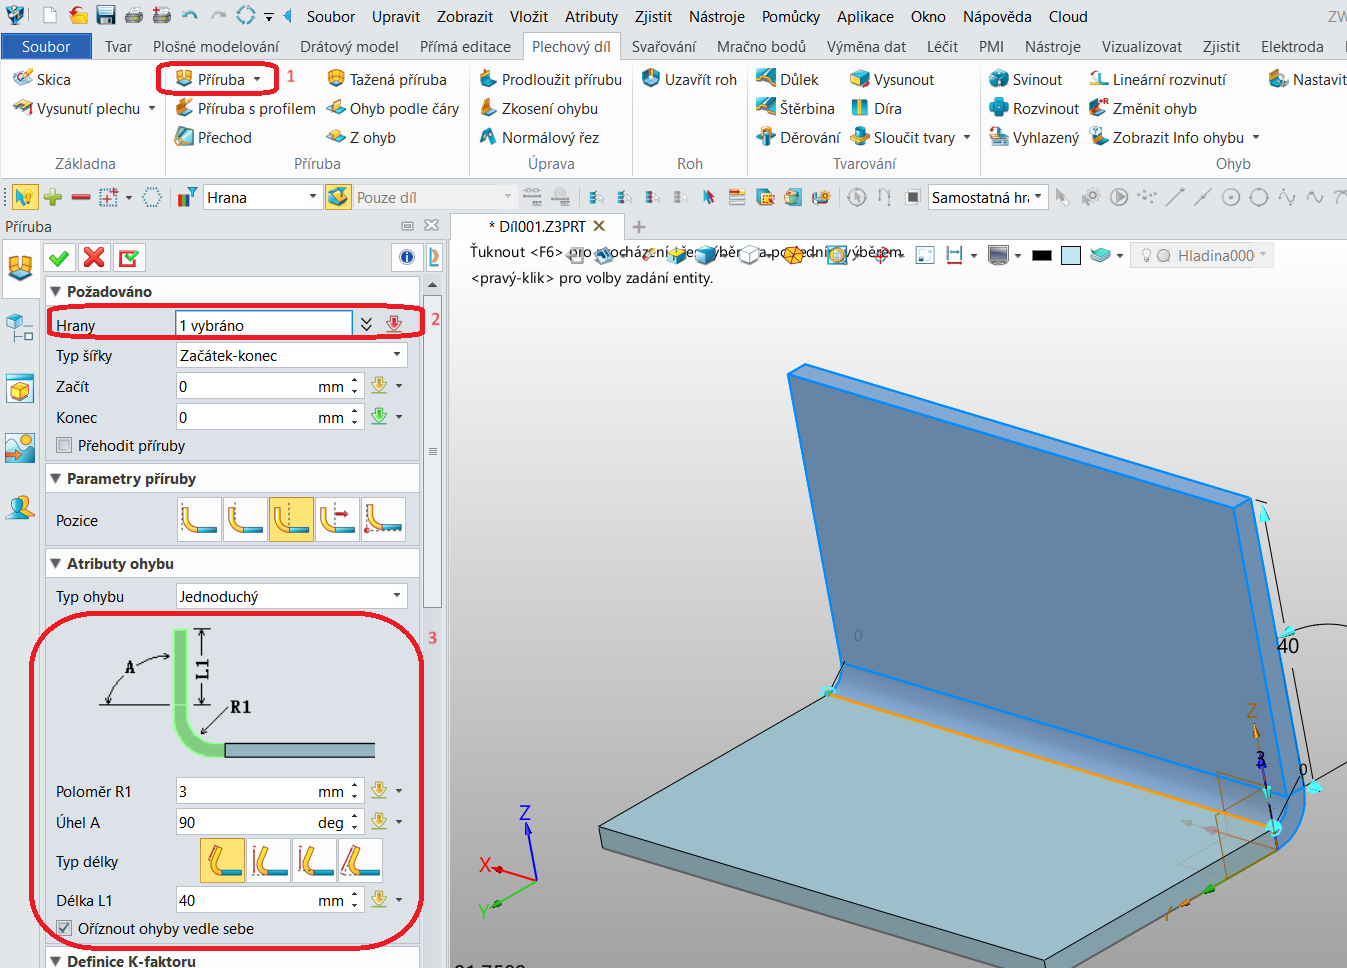
Task: Open the Lineární rozvinutí tool
Action: (1158, 79)
